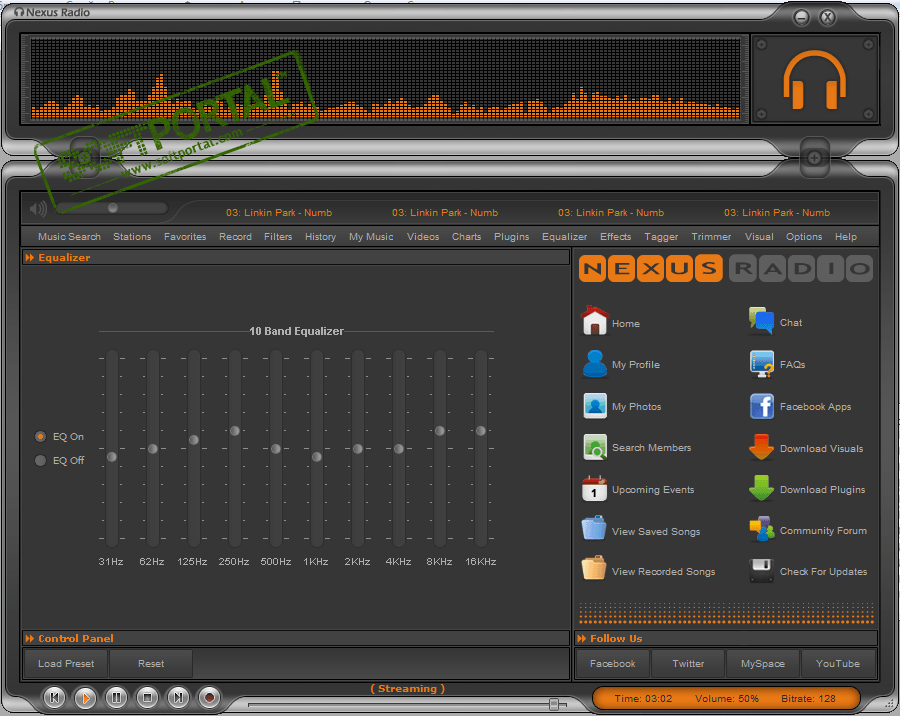Click the Bitrate: 128 status text

tap(808, 699)
